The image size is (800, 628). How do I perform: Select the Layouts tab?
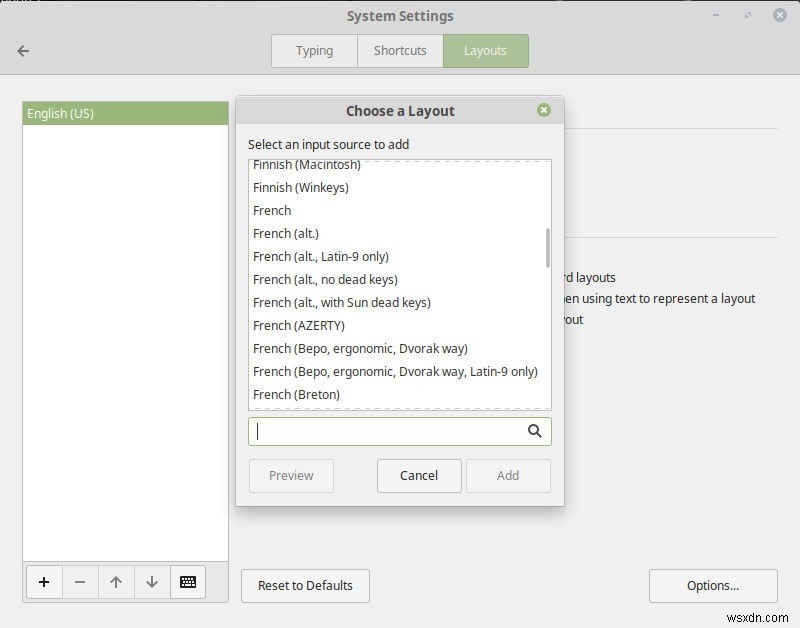pos(486,51)
